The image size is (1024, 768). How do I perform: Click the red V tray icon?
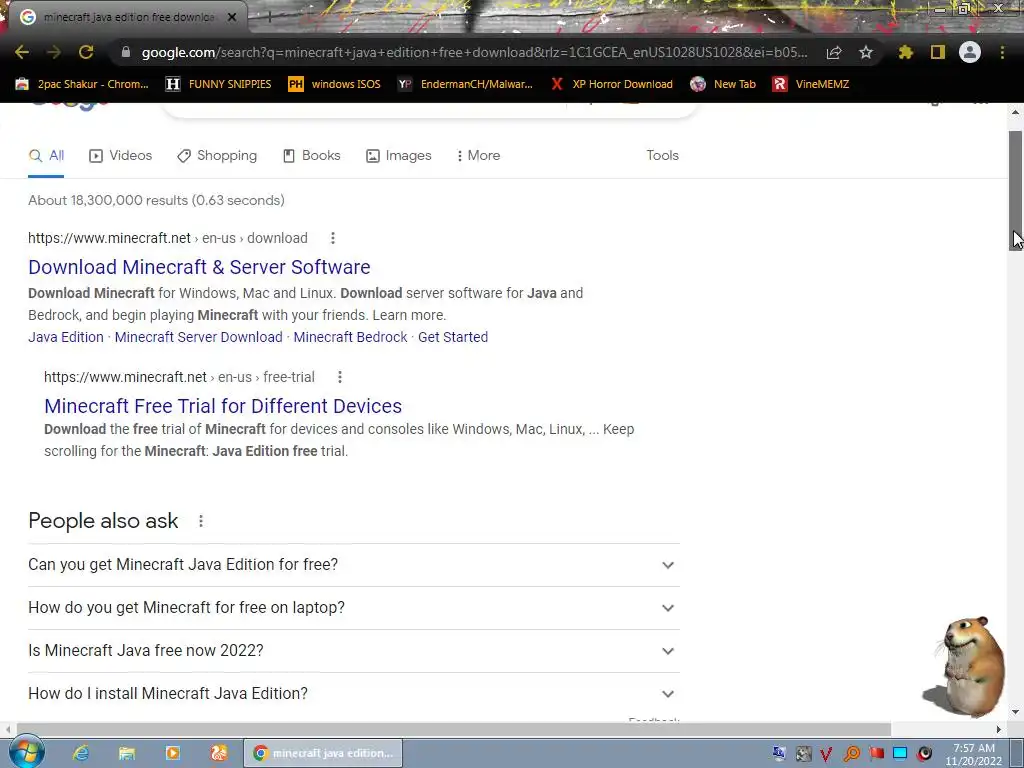click(826, 754)
